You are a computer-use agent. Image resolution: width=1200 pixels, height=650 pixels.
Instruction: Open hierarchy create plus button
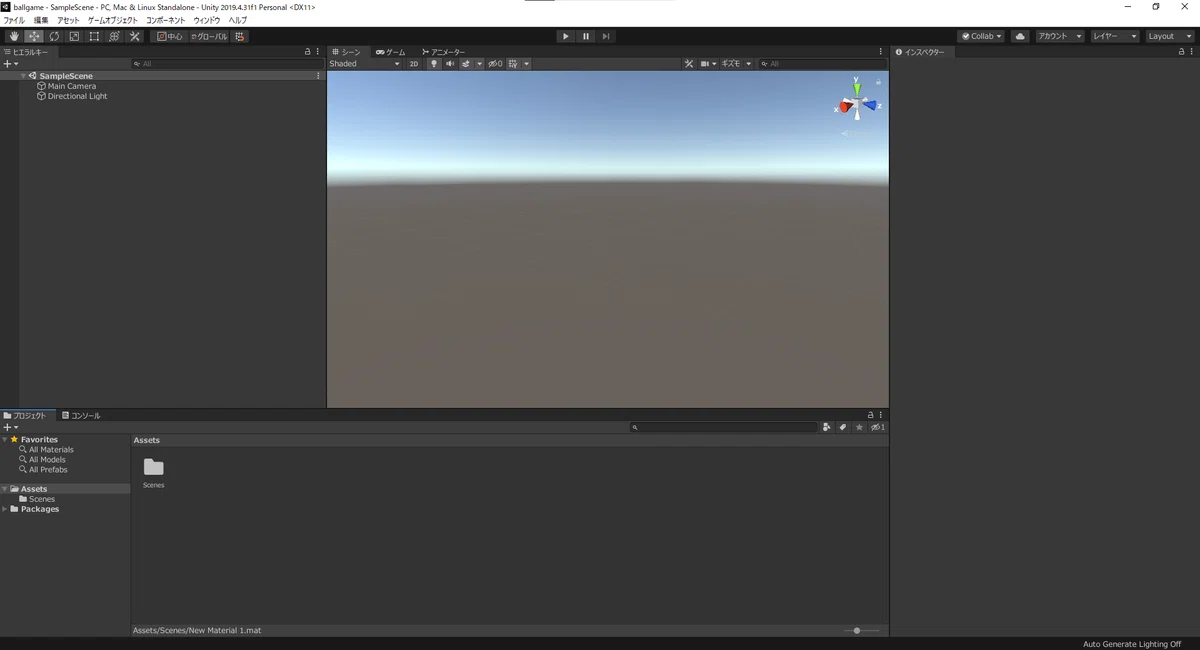(10, 64)
